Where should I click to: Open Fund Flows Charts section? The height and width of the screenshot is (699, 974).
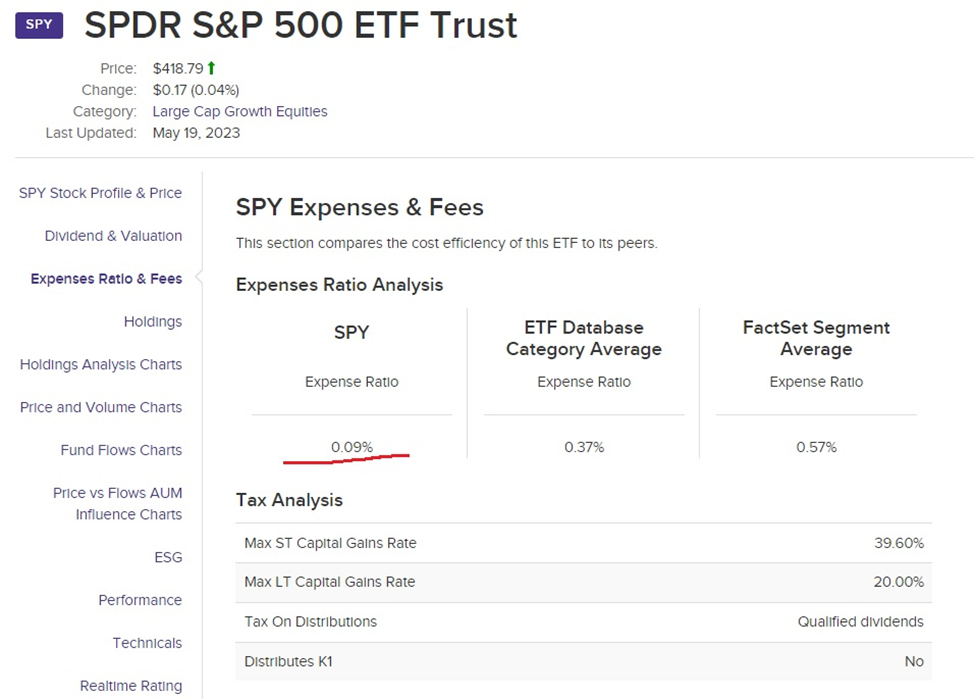121,451
